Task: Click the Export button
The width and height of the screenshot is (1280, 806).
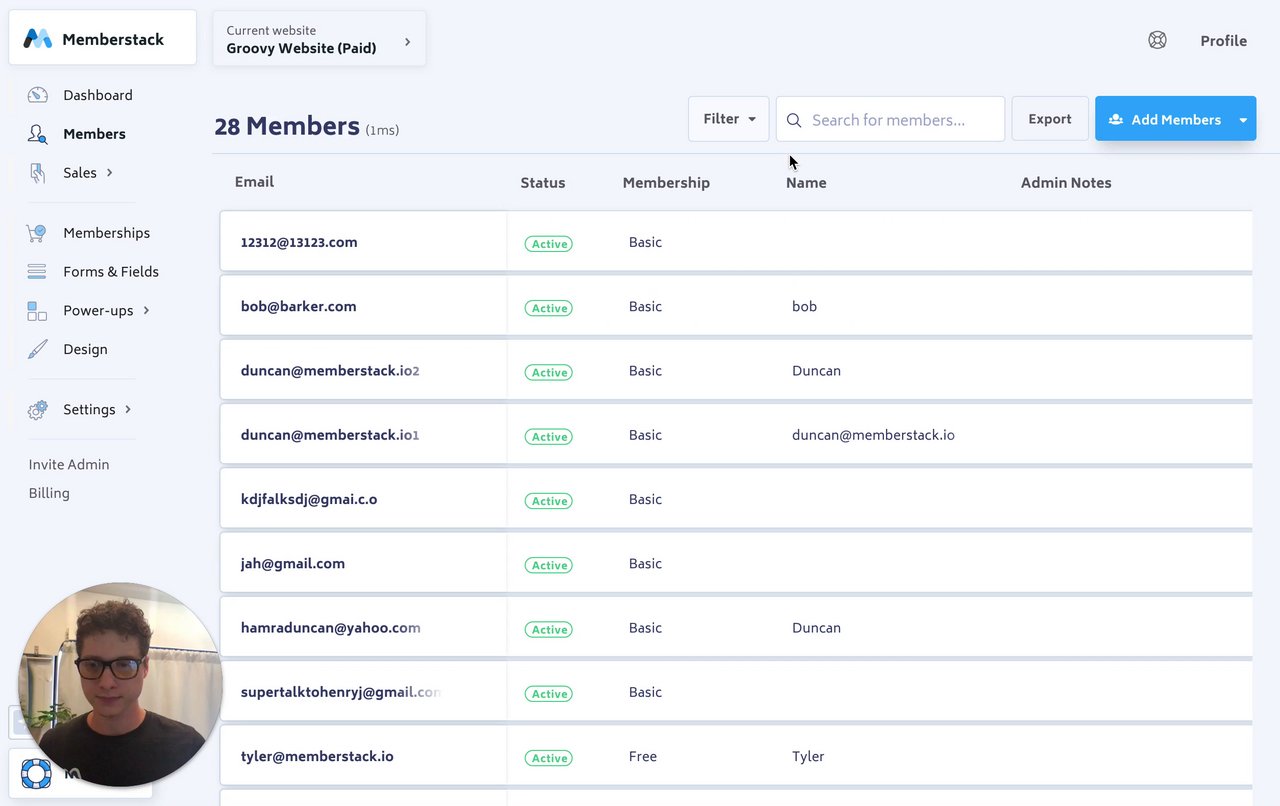Action: (1049, 119)
